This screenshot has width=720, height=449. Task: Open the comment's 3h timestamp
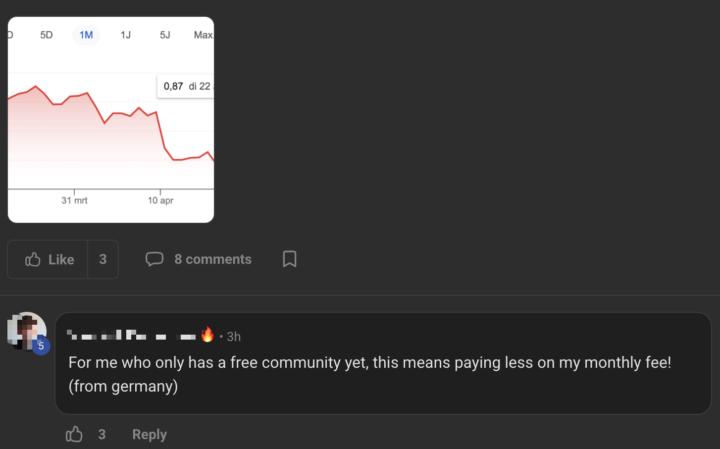234,336
